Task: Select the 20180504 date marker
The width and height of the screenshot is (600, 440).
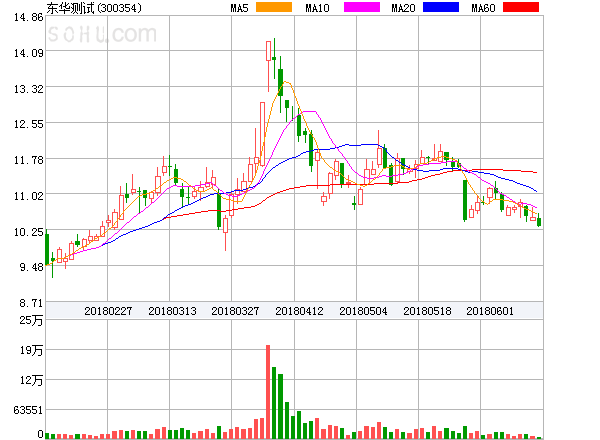Action: (x=363, y=311)
